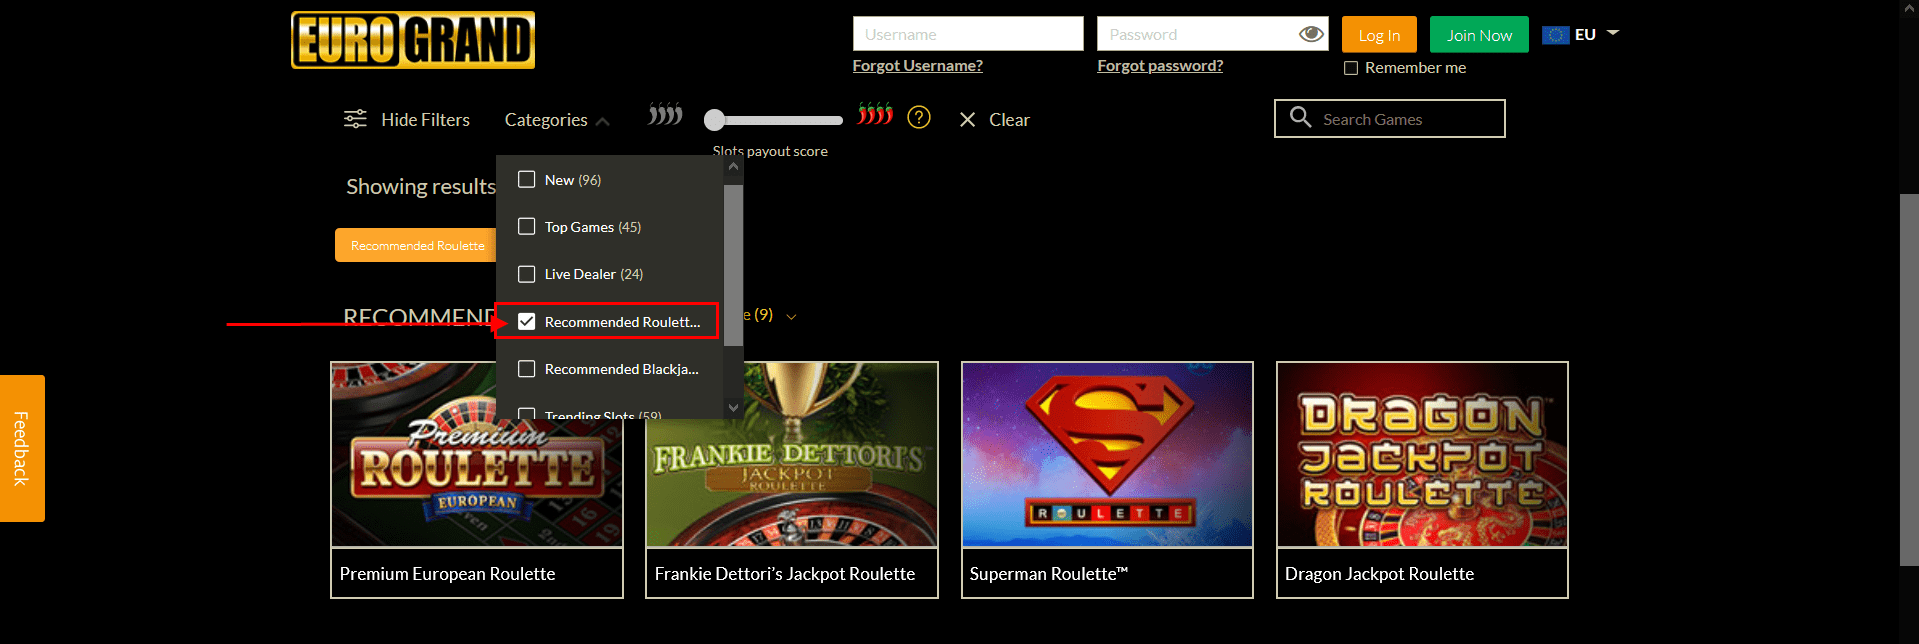
Task: Click the high payout red chili peppers icon
Action: coord(875,114)
